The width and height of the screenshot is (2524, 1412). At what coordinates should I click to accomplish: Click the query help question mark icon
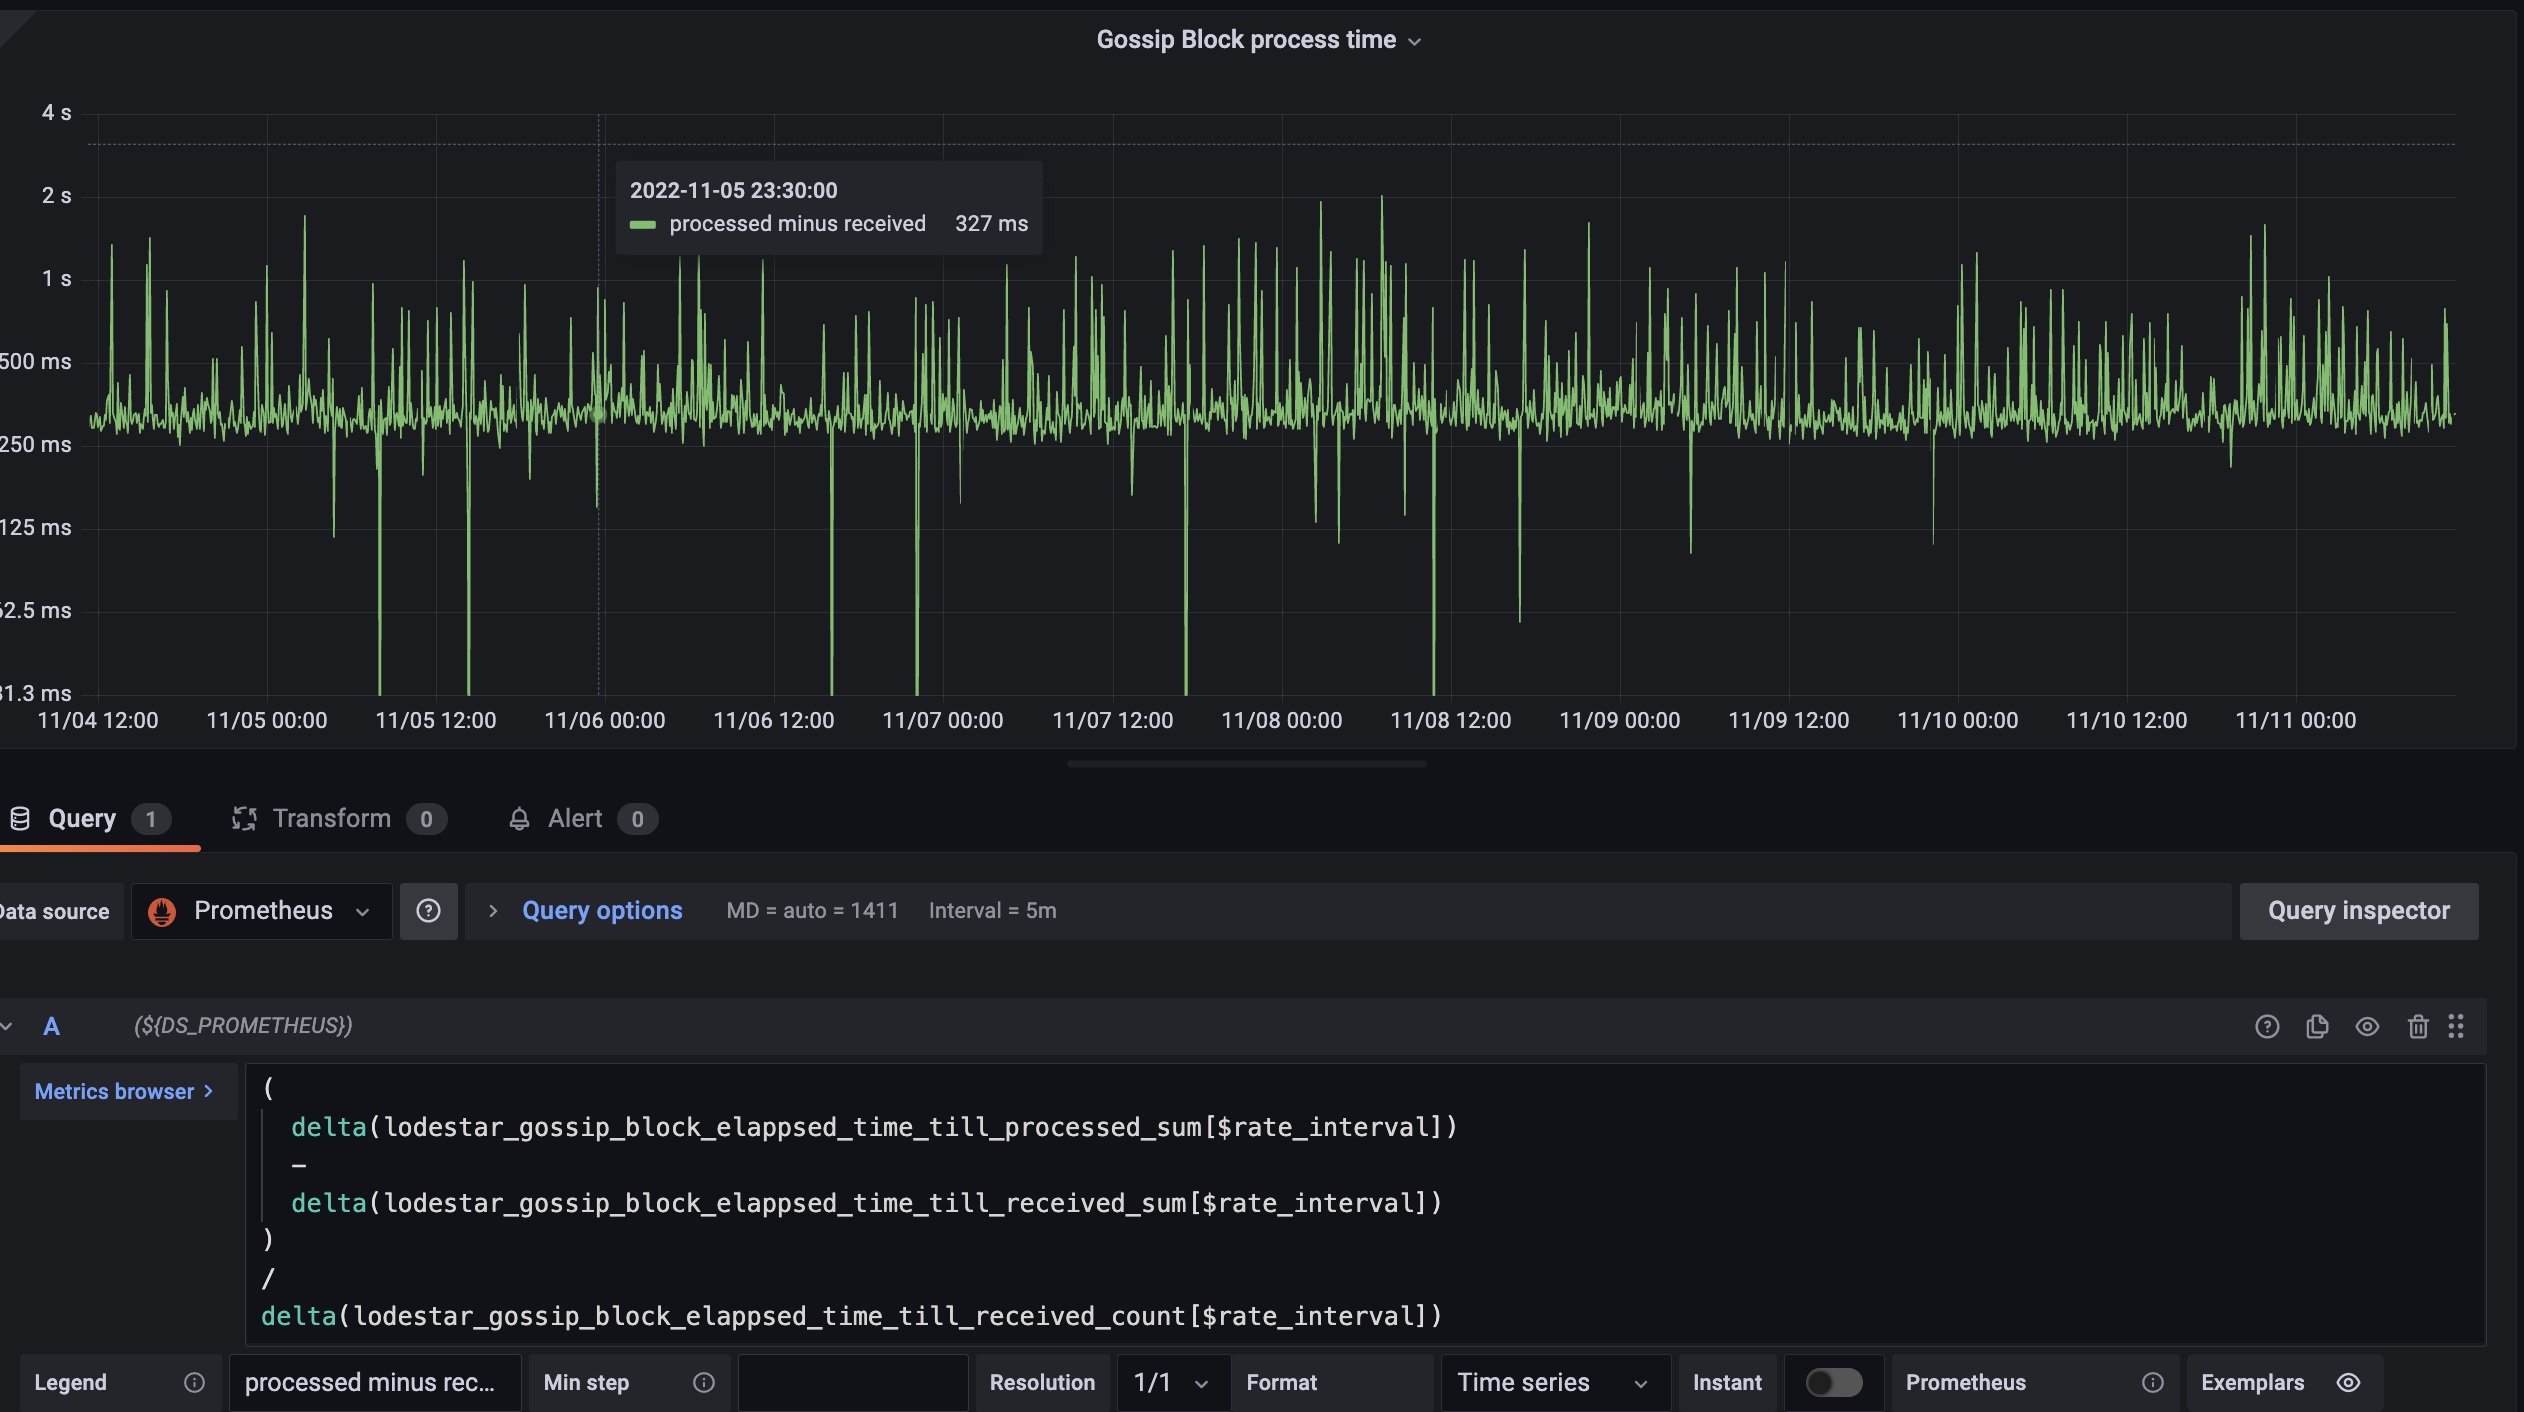pyautogui.click(x=2267, y=1026)
